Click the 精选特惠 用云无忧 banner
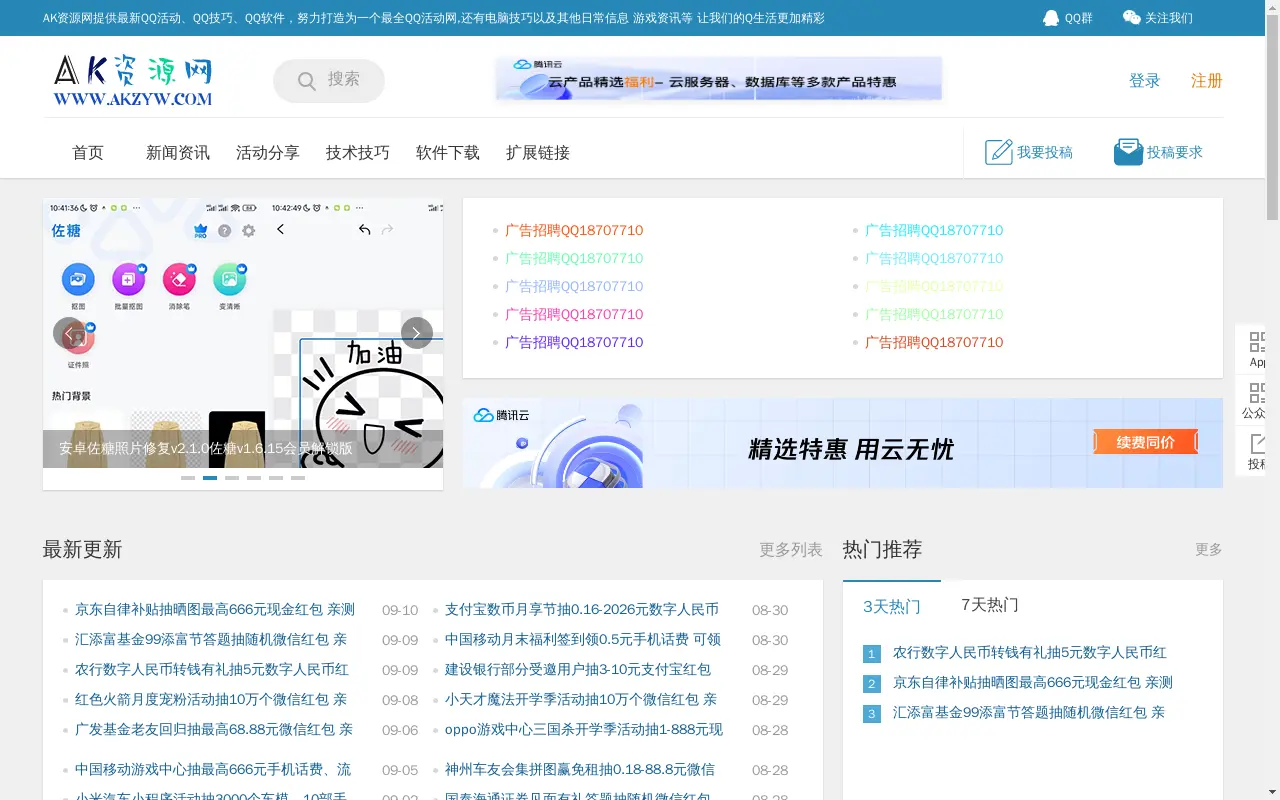The width and height of the screenshot is (1280, 800). point(843,443)
